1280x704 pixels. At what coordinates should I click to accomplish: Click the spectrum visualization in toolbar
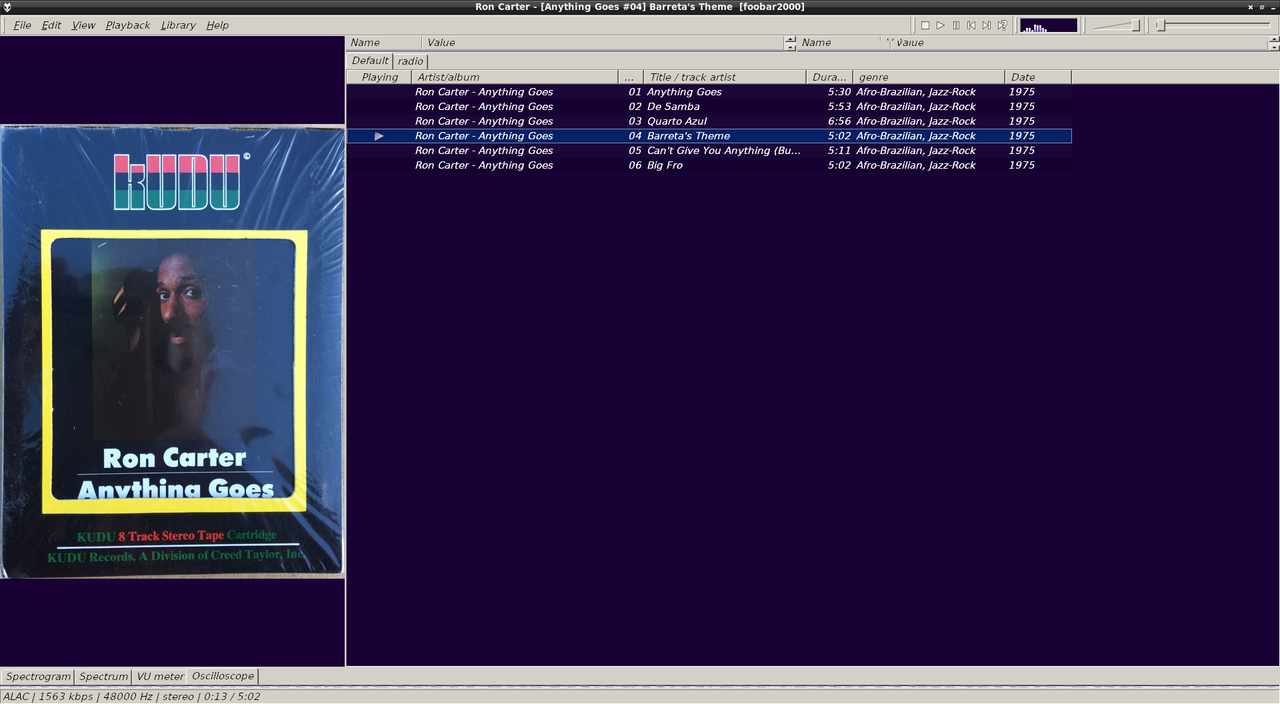click(1048, 25)
